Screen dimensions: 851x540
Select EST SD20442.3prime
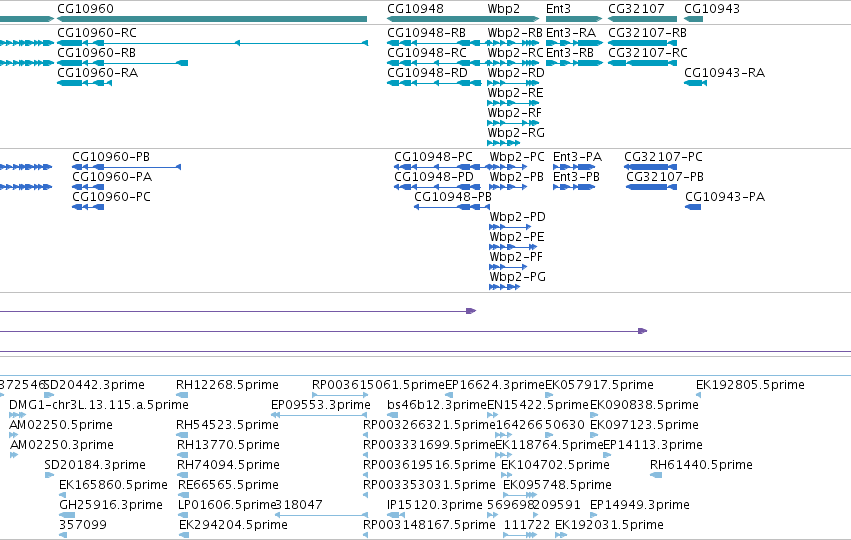[94, 385]
